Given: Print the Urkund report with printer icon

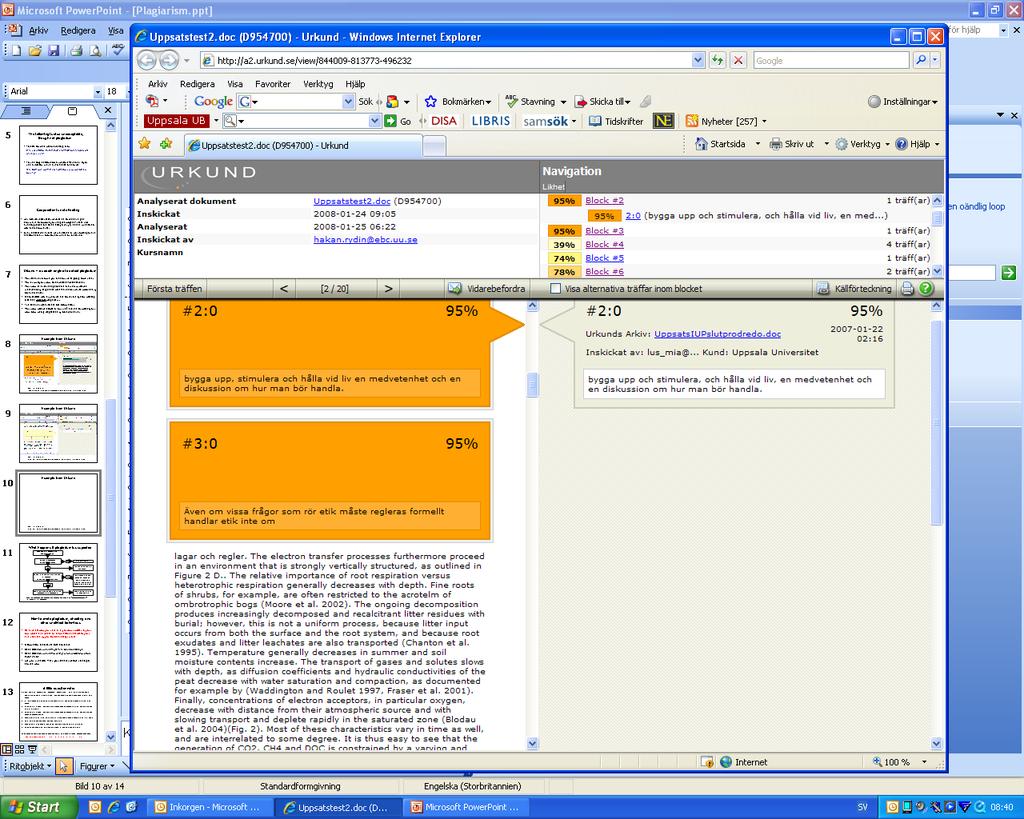Looking at the screenshot, I should [x=907, y=288].
